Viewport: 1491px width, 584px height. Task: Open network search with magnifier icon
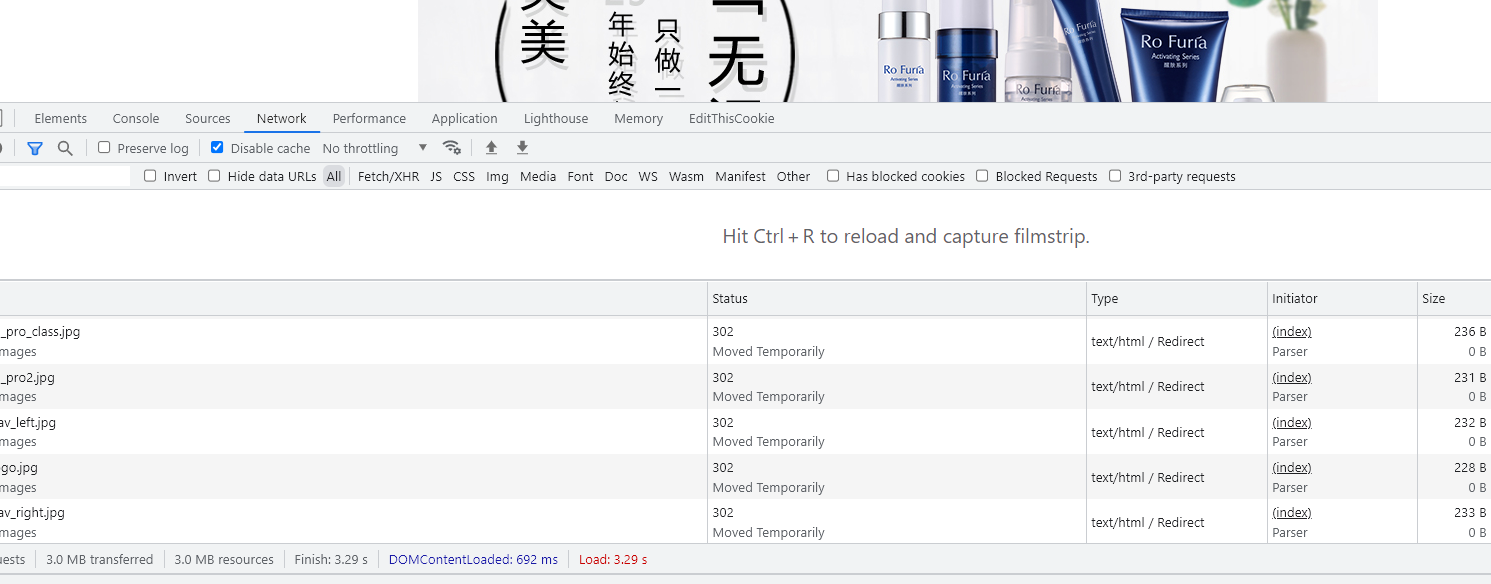click(65, 148)
